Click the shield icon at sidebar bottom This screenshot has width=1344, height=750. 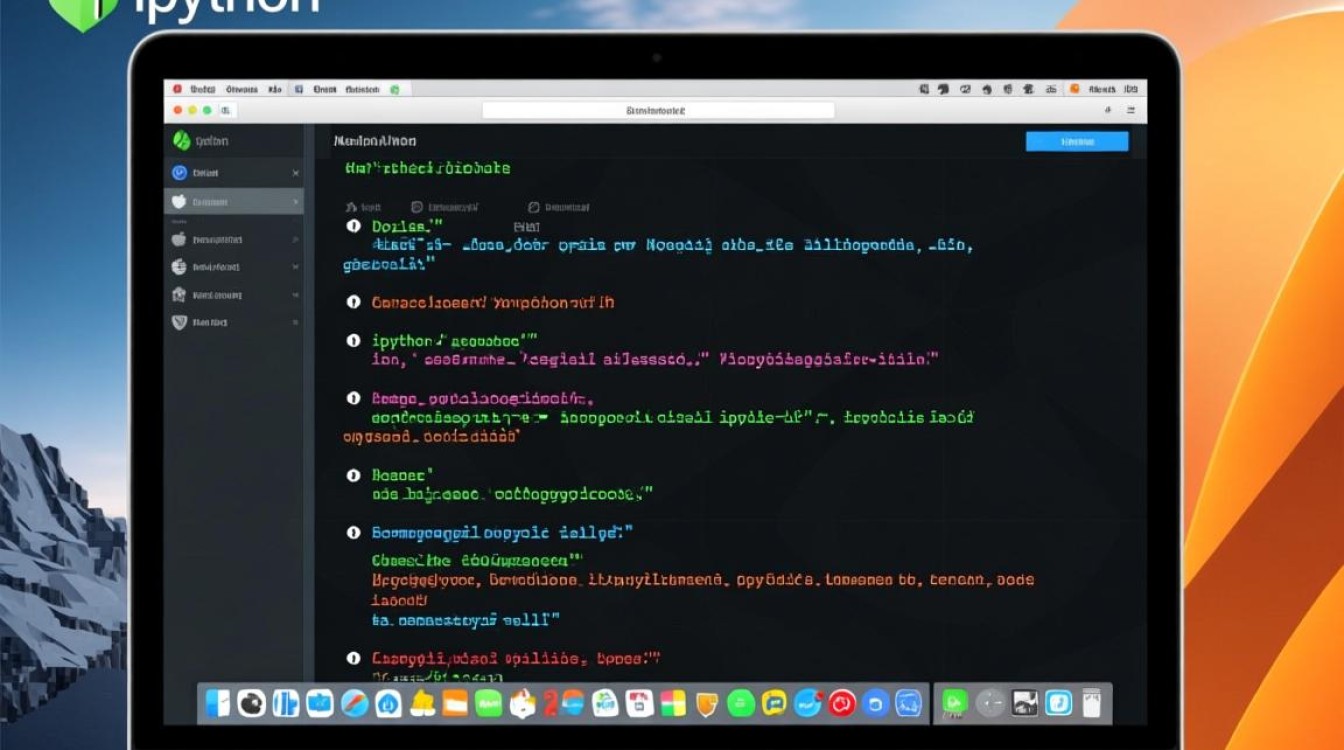point(180,323)
